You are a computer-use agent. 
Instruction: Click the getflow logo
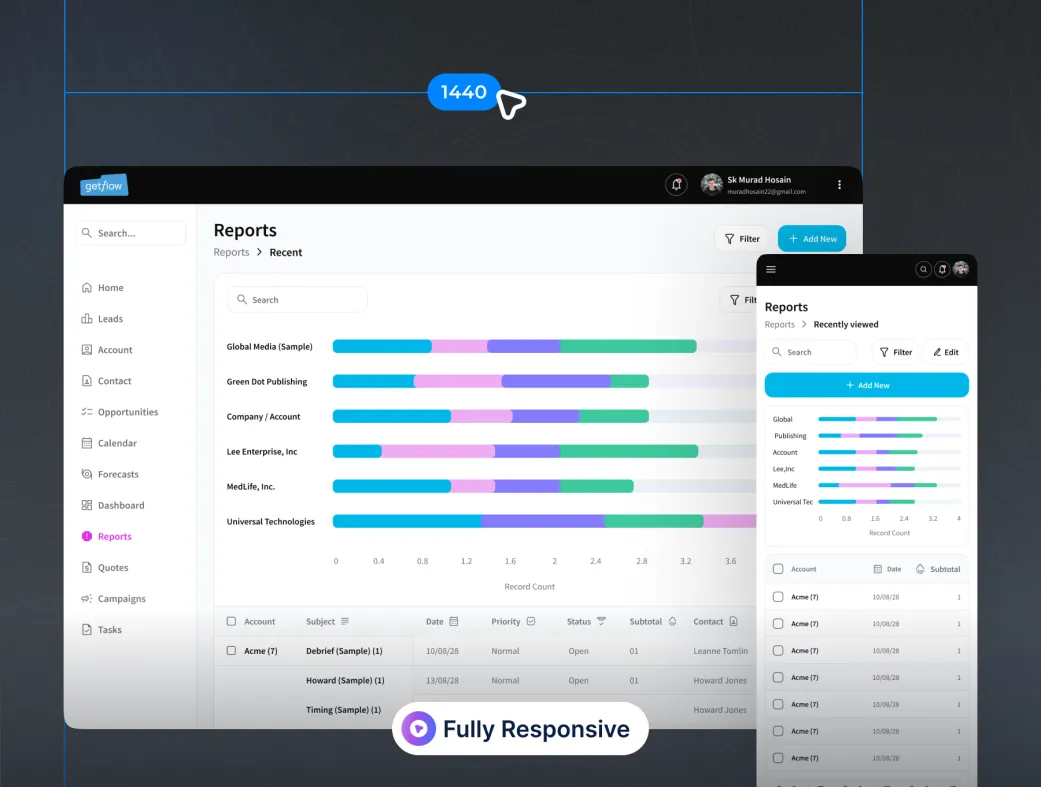(x=104, y=185)
